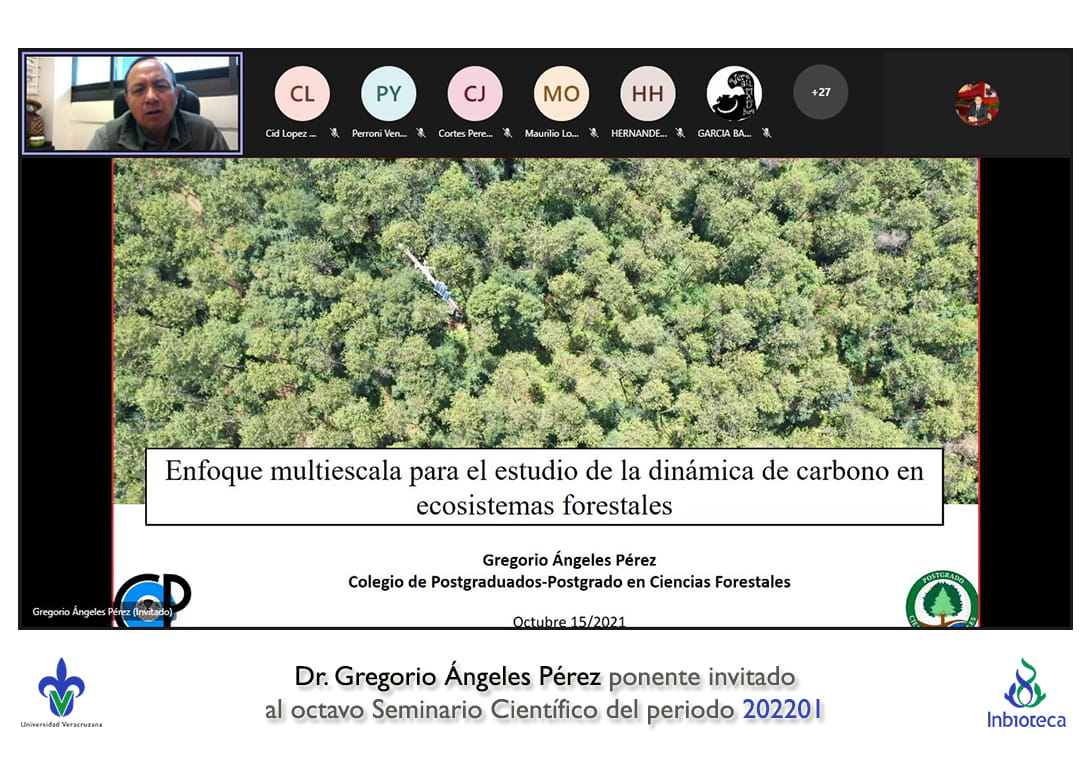The height and width of the screenshot is (760, 1090).
Task: Click the Universidad Veracruzana logo
Action: [61, 692]
